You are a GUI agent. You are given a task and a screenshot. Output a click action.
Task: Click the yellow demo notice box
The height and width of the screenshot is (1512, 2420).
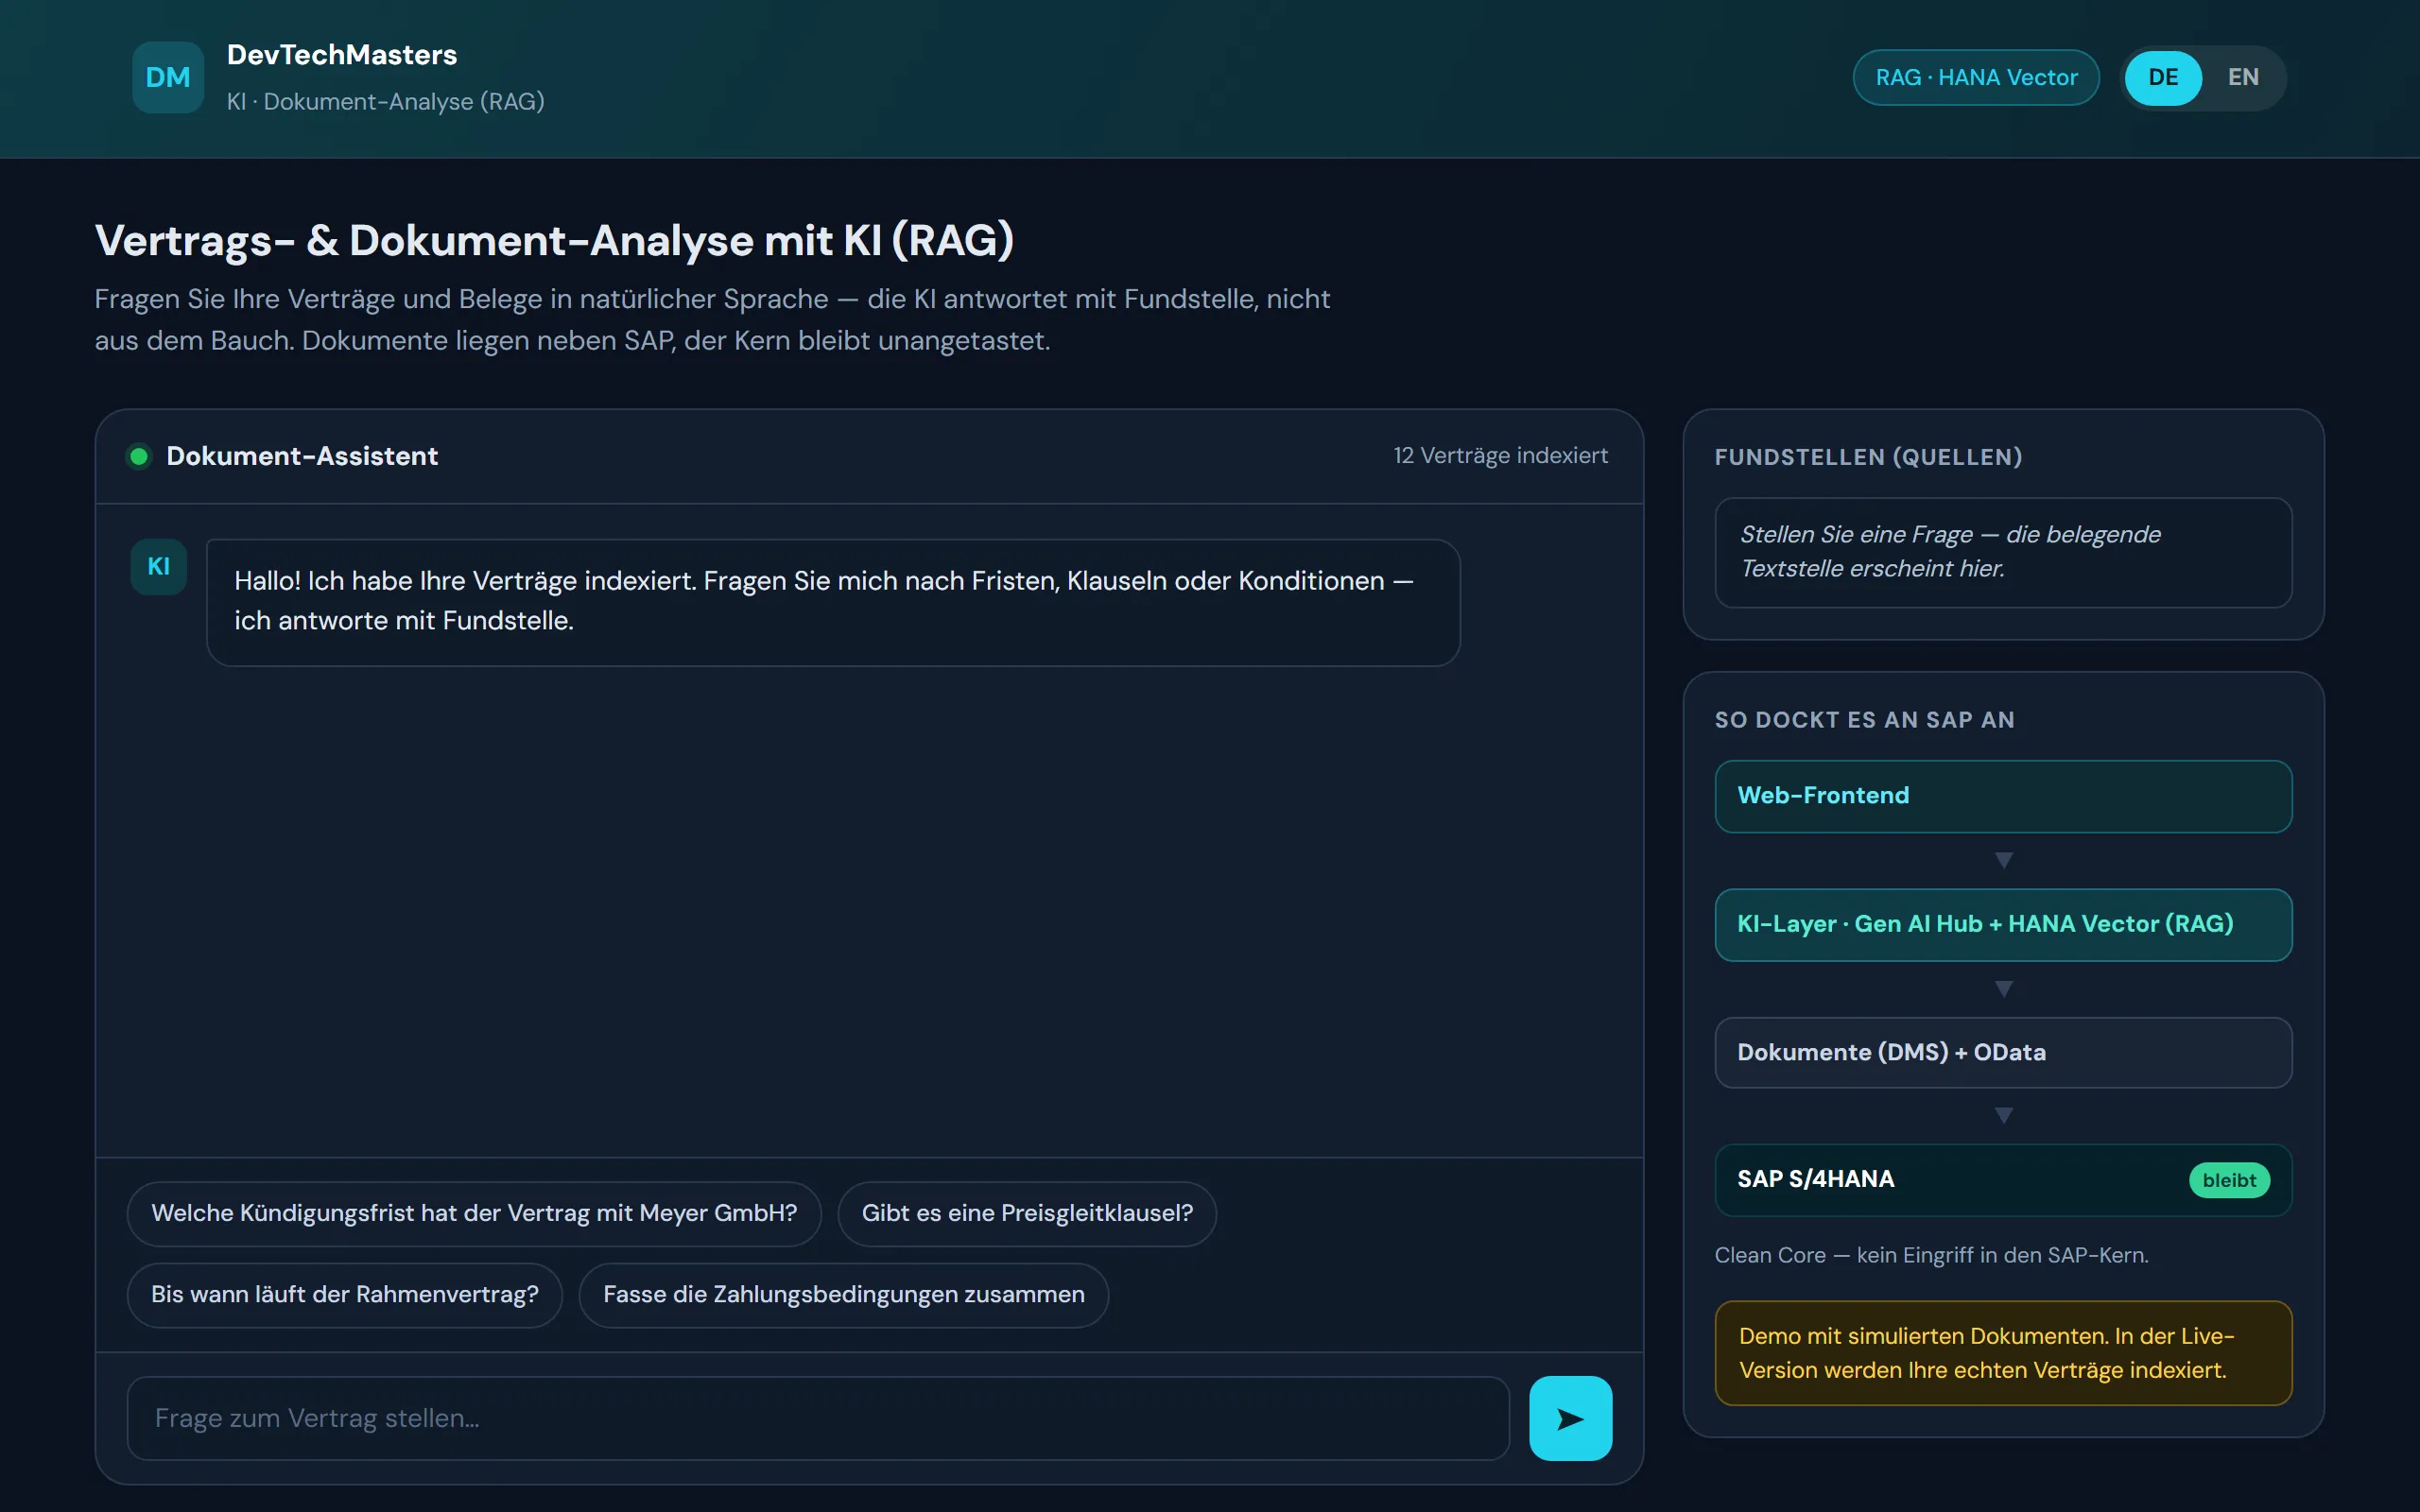pyautogui.click(x=2003, y=1353)
